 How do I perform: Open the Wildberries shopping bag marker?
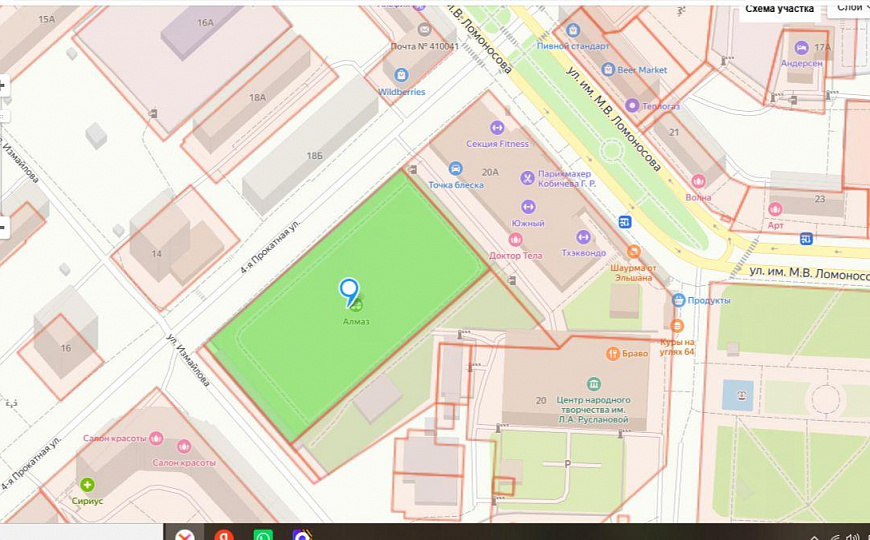point(401,75)
